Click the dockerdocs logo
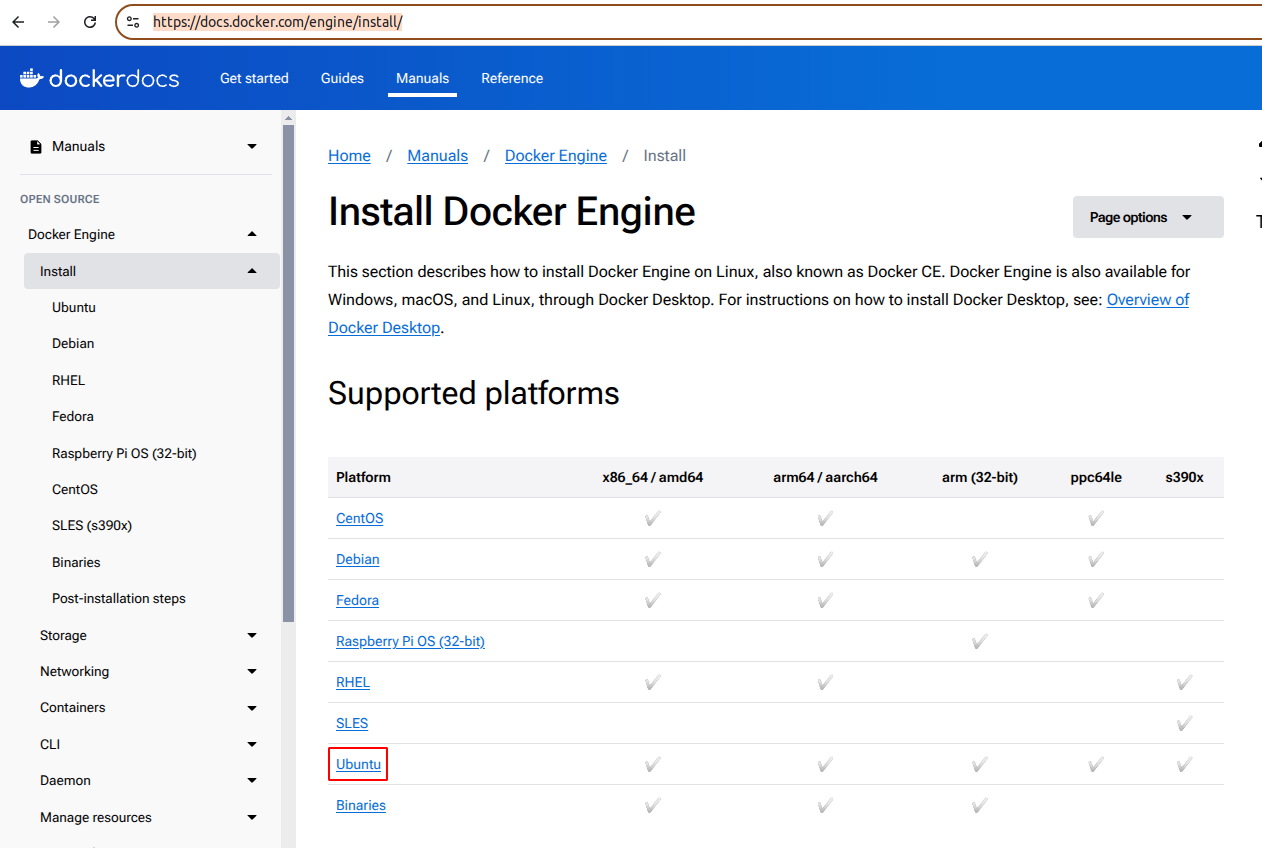Image resolution: width=1262 pixels, height=848 pixels. click(x=99, y=78)
